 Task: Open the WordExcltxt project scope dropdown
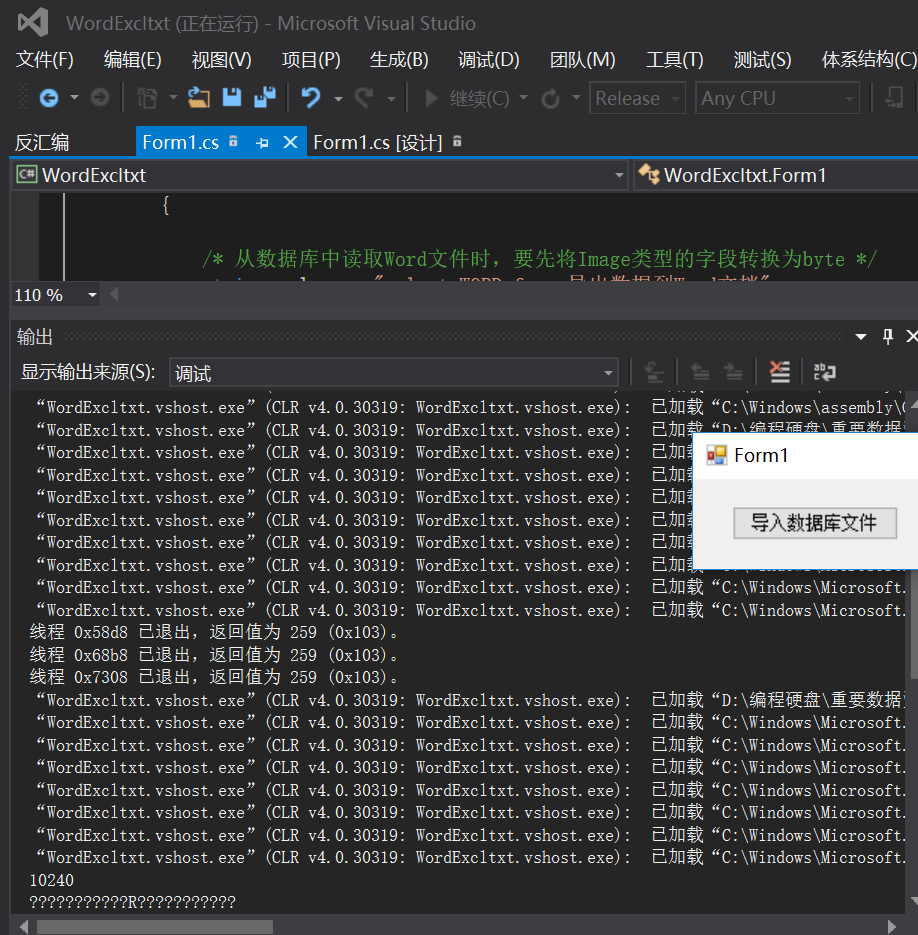pyautogui.click(x=320, y=175)
